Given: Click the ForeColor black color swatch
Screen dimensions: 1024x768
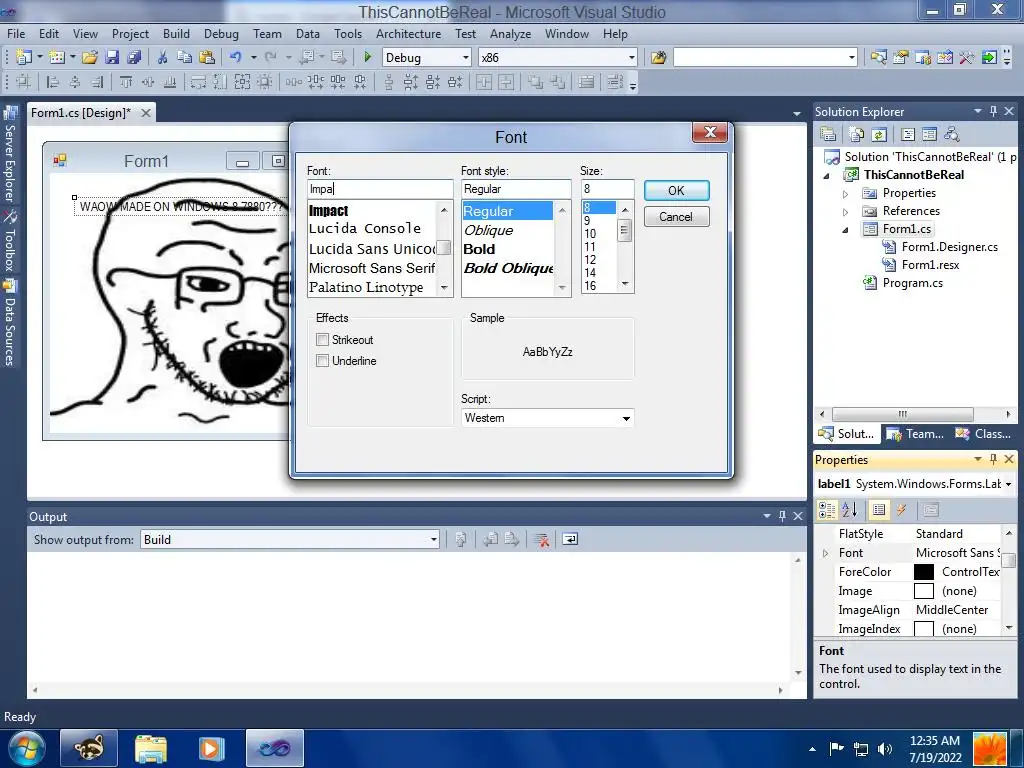Looking at the screenshot, I should coord(923,572).
